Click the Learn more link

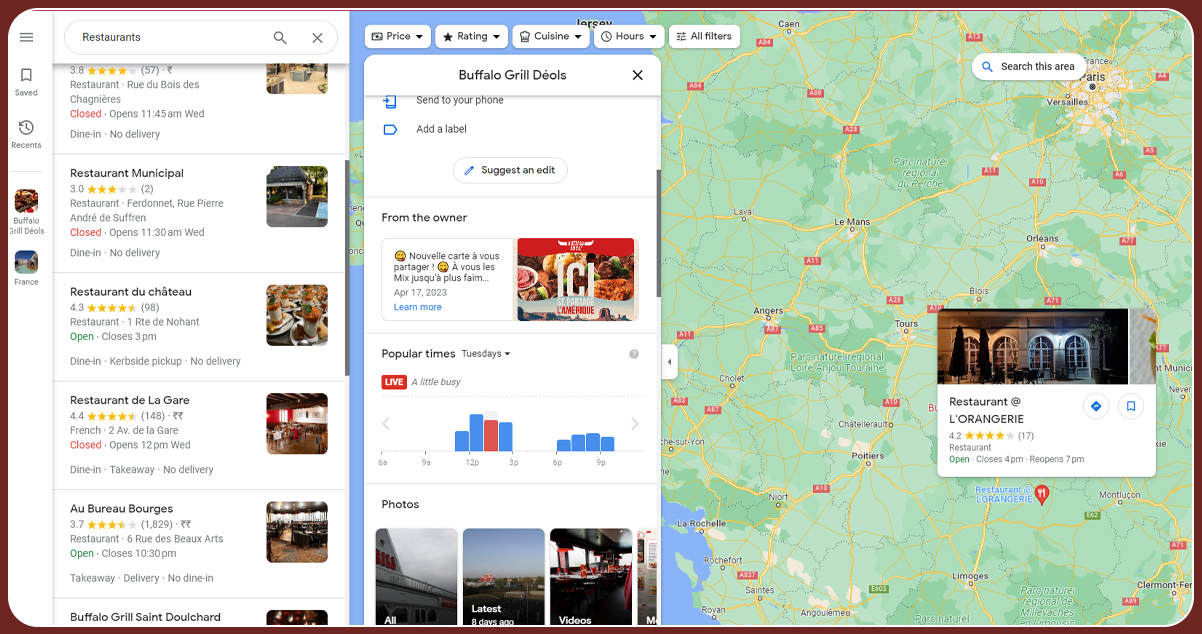417,307
